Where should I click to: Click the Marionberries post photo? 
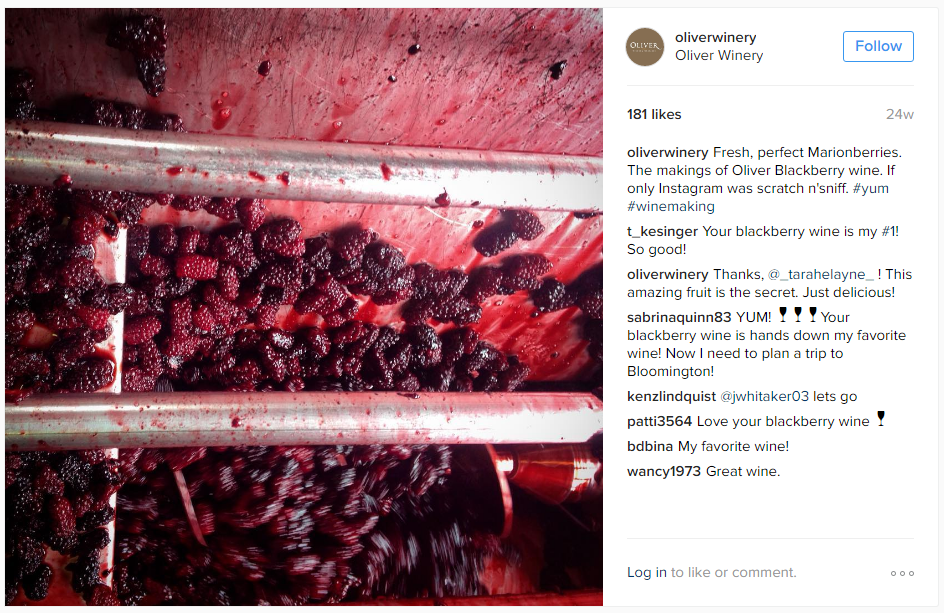click(303, 306)
